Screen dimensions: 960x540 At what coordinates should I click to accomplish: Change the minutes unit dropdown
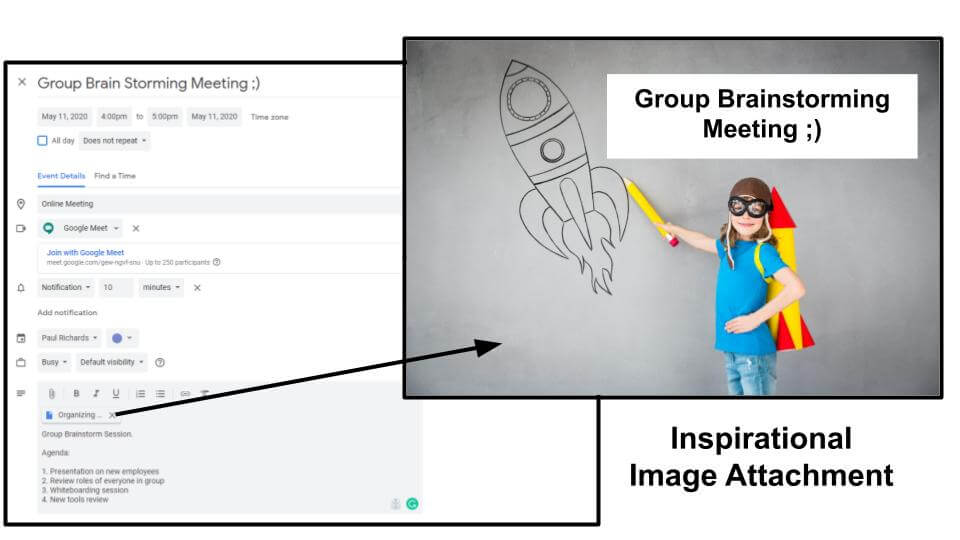coord(161,287)
